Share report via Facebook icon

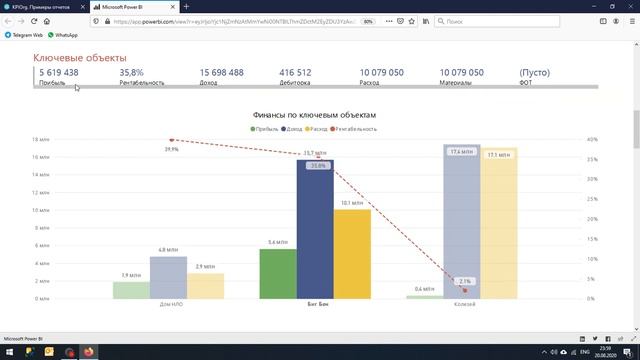point(608,339)
